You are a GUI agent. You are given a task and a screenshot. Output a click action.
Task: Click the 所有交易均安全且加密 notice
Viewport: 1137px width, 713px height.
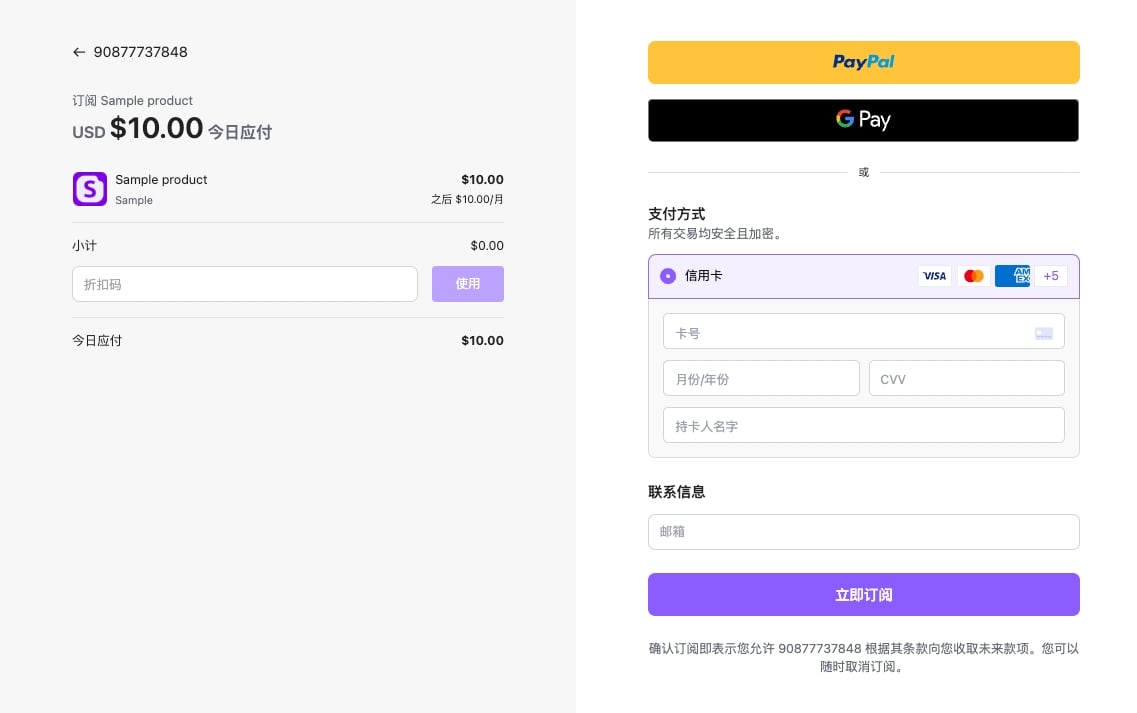(x=714, y=234)
